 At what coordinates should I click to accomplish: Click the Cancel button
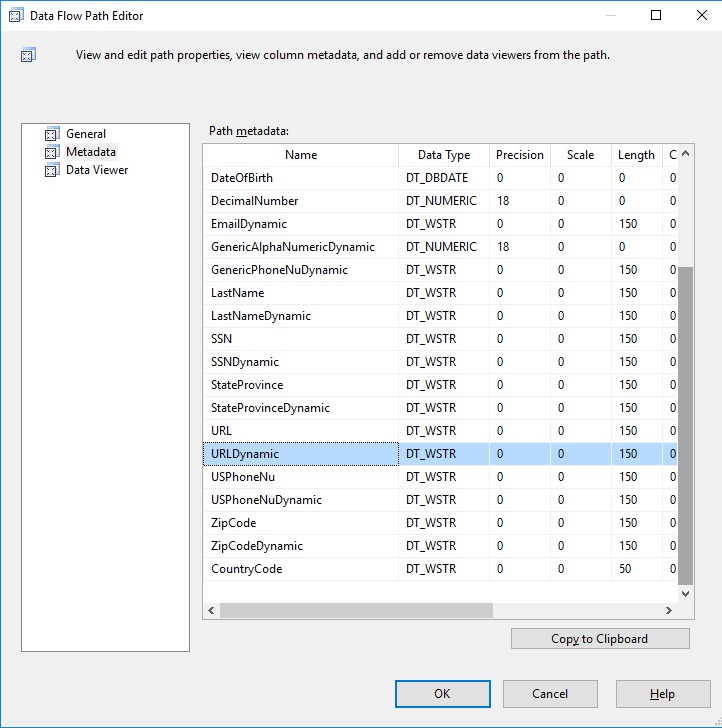click(550, 694)
